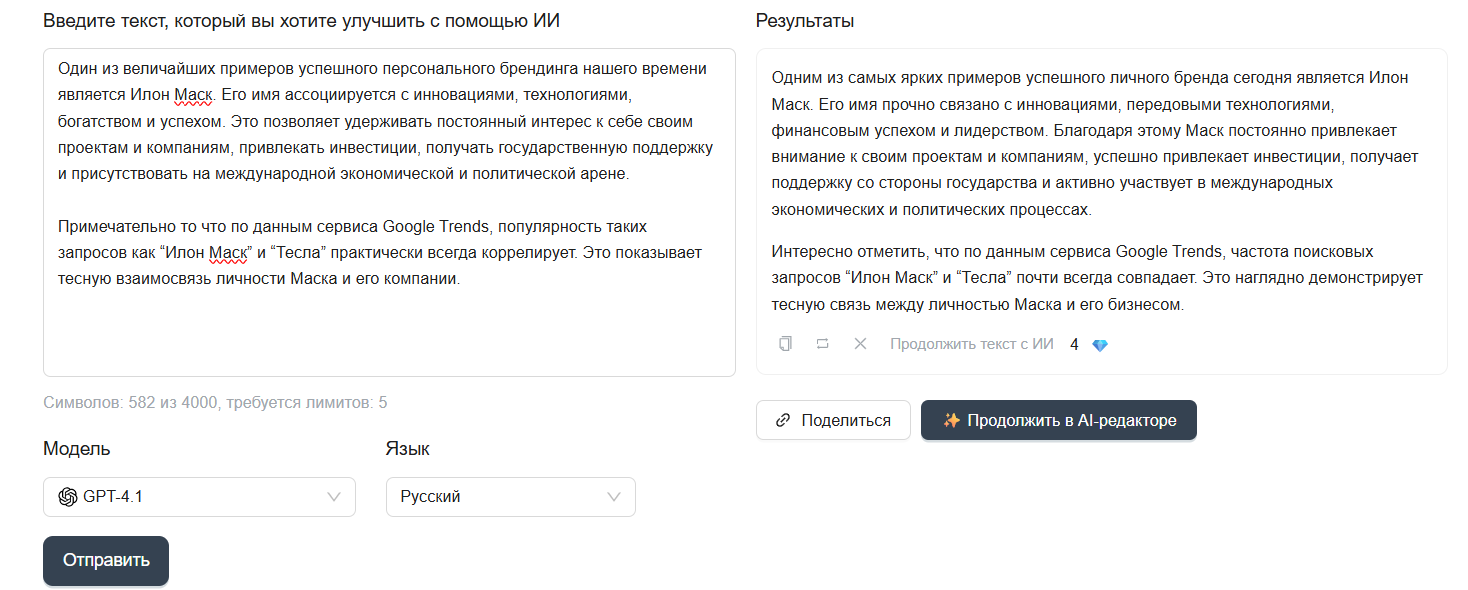This screenshot has height=590, width=1468.
Task: Click the input paragraph starting with Примечательно то что
Action: click(x=380, y=253)
